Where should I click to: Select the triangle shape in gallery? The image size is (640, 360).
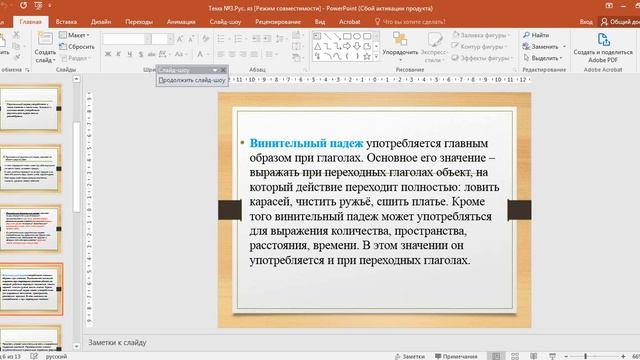pyautogui.click(x=318, y=46)
